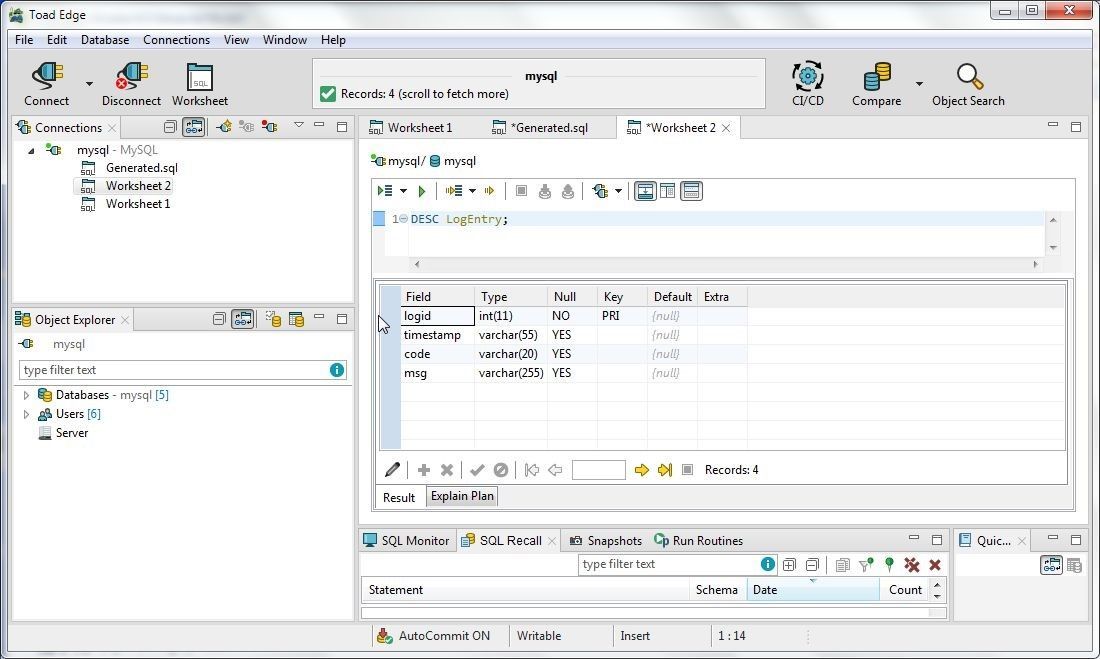
Task: Expand the Databases node
Action: pos(27,395)
